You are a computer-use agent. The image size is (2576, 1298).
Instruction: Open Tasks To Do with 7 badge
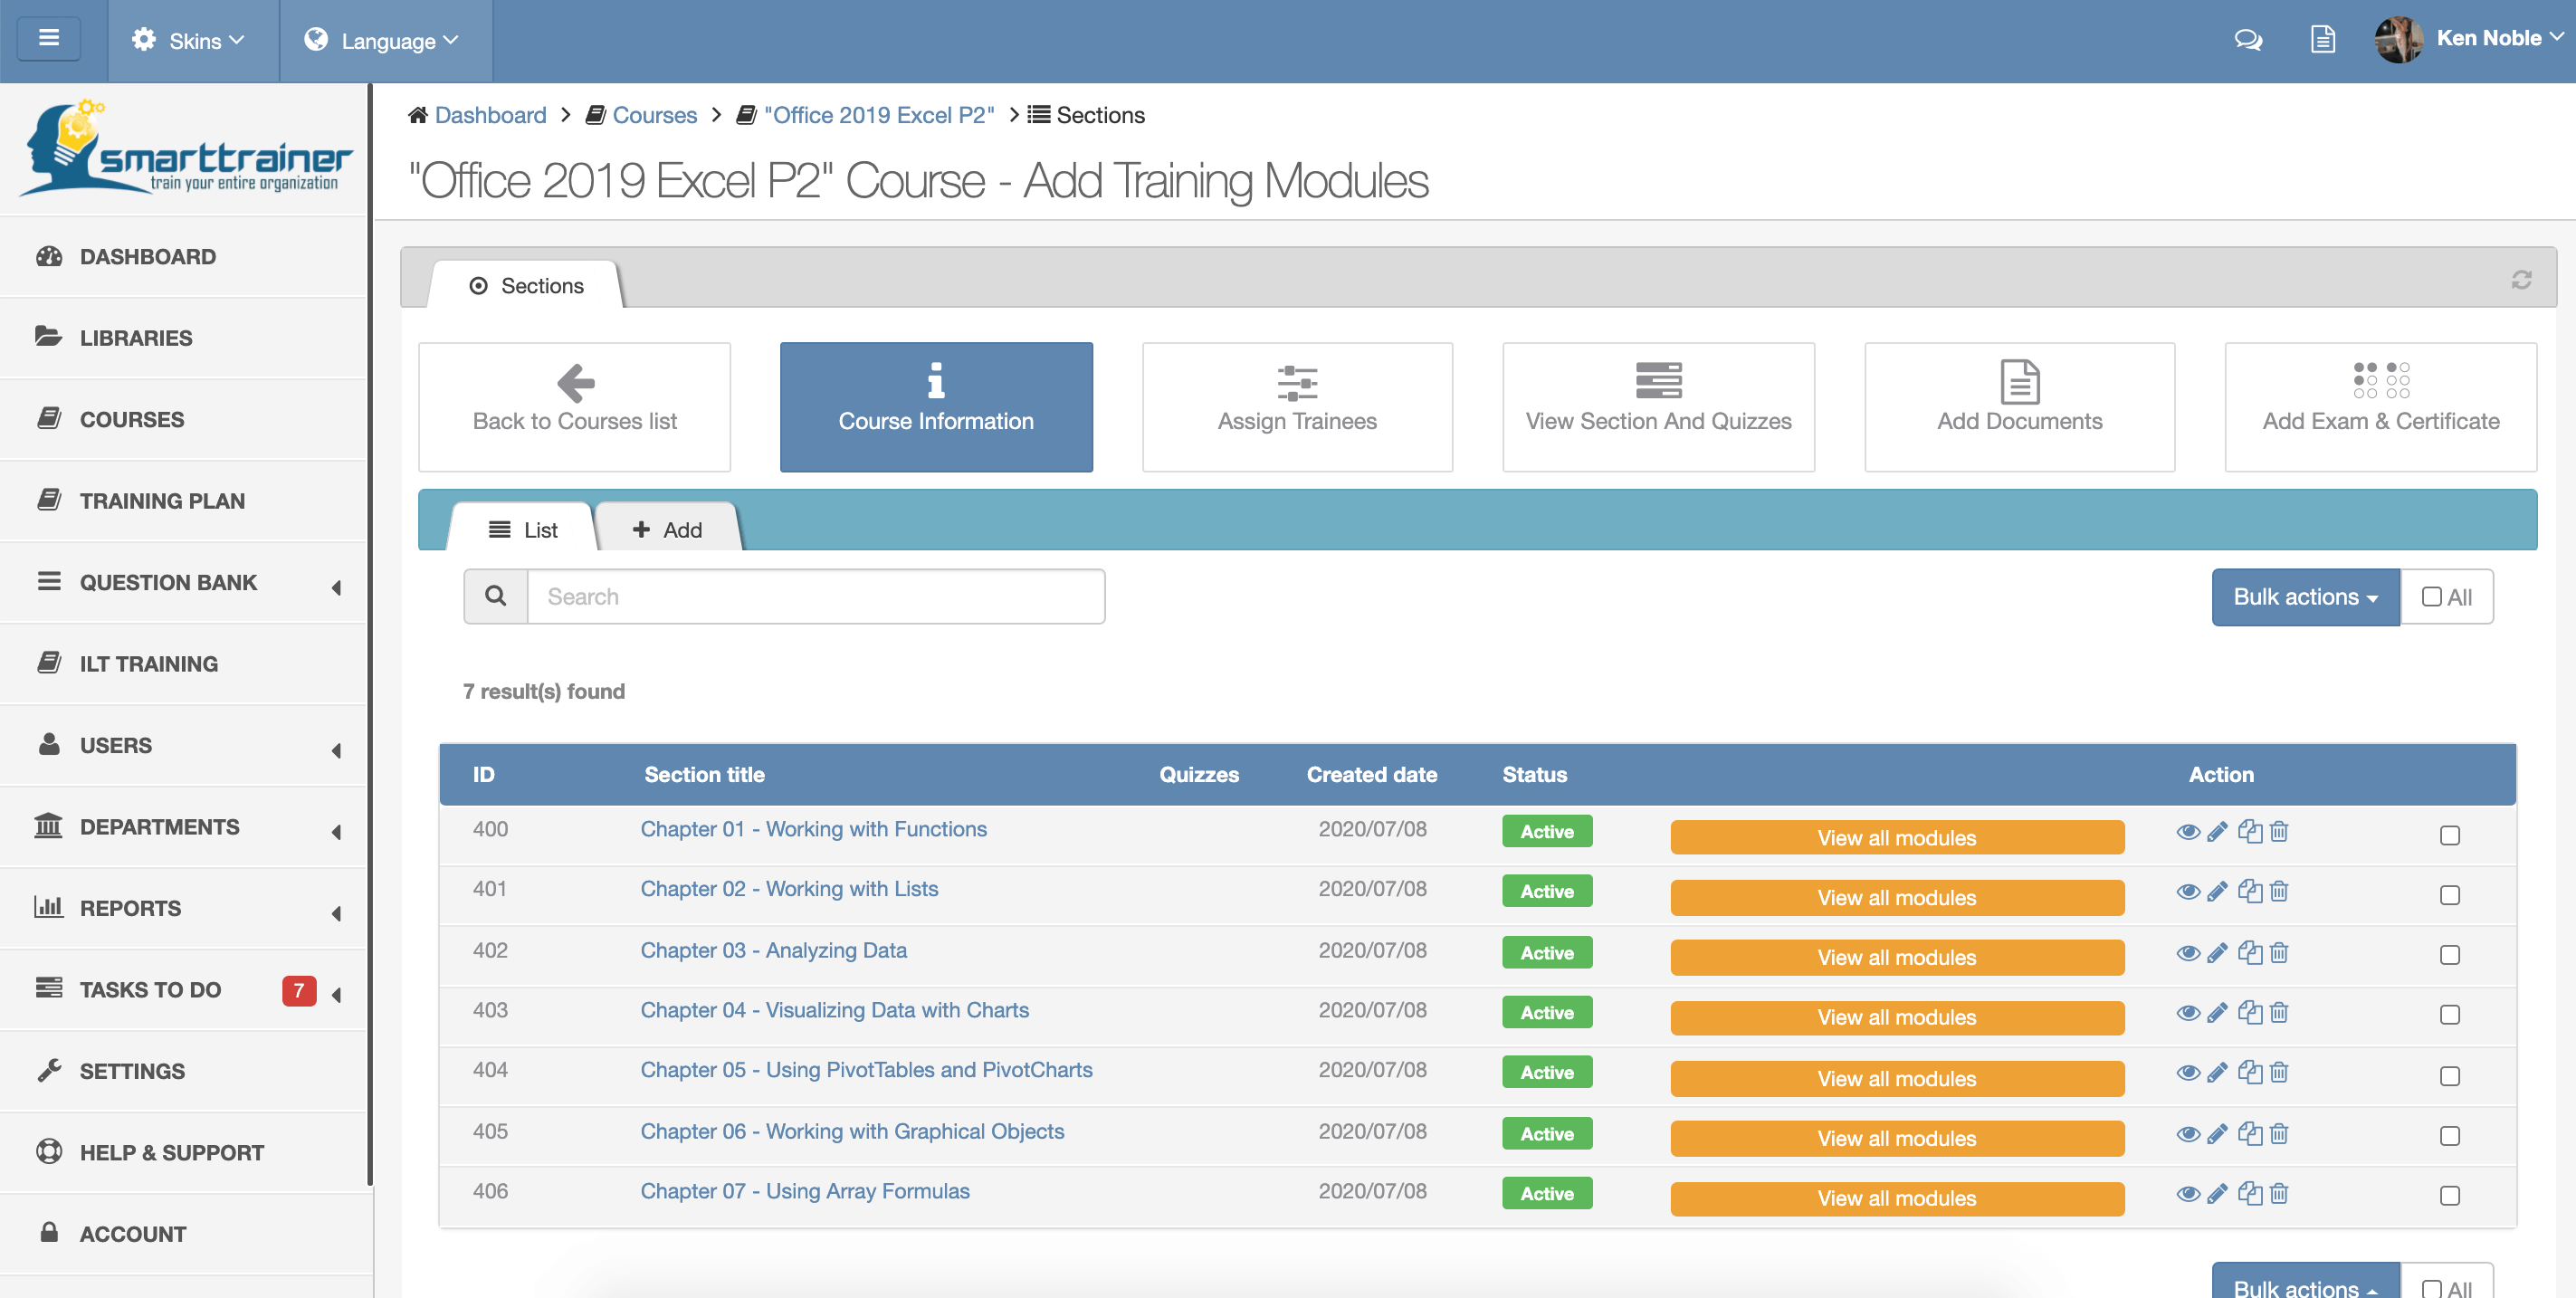click(184, 990)
